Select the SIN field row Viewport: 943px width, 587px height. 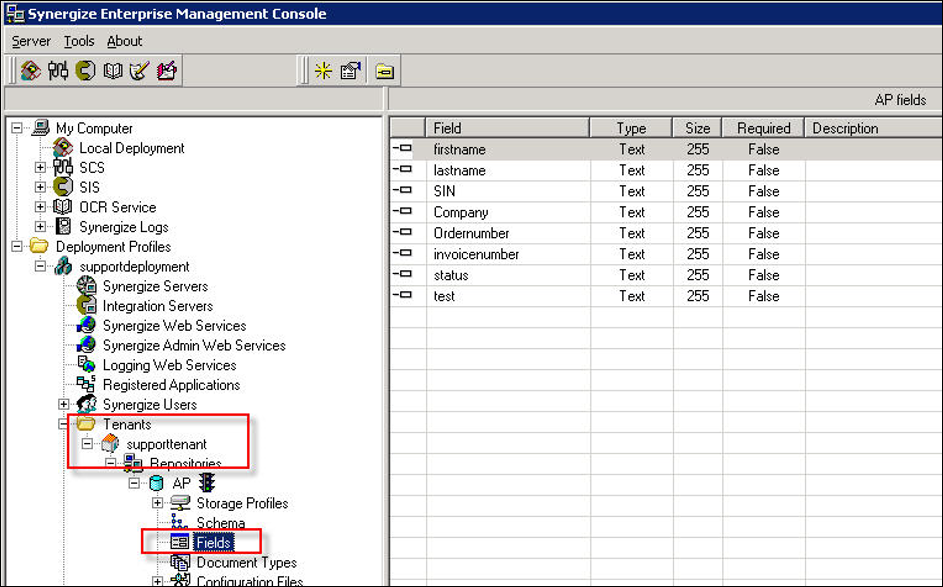pos(666,191)
